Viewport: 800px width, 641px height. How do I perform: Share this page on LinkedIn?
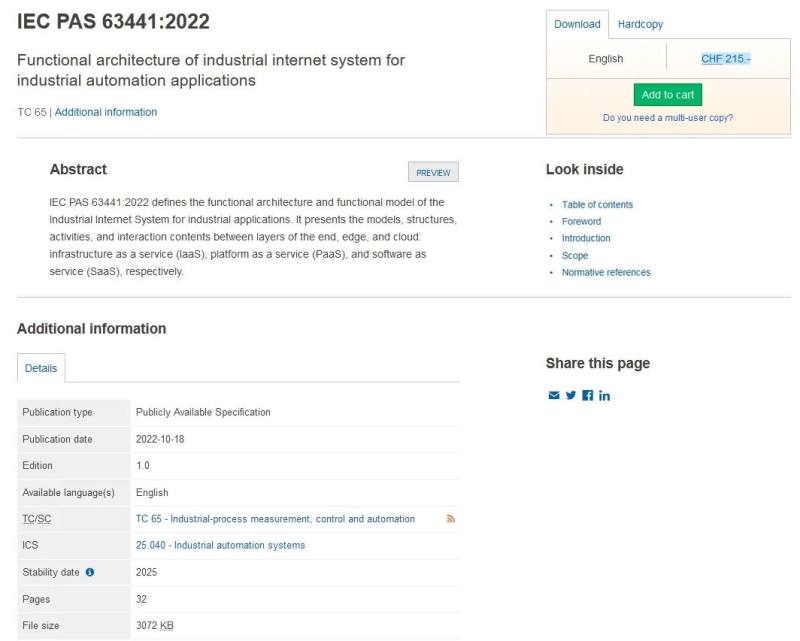604,395
